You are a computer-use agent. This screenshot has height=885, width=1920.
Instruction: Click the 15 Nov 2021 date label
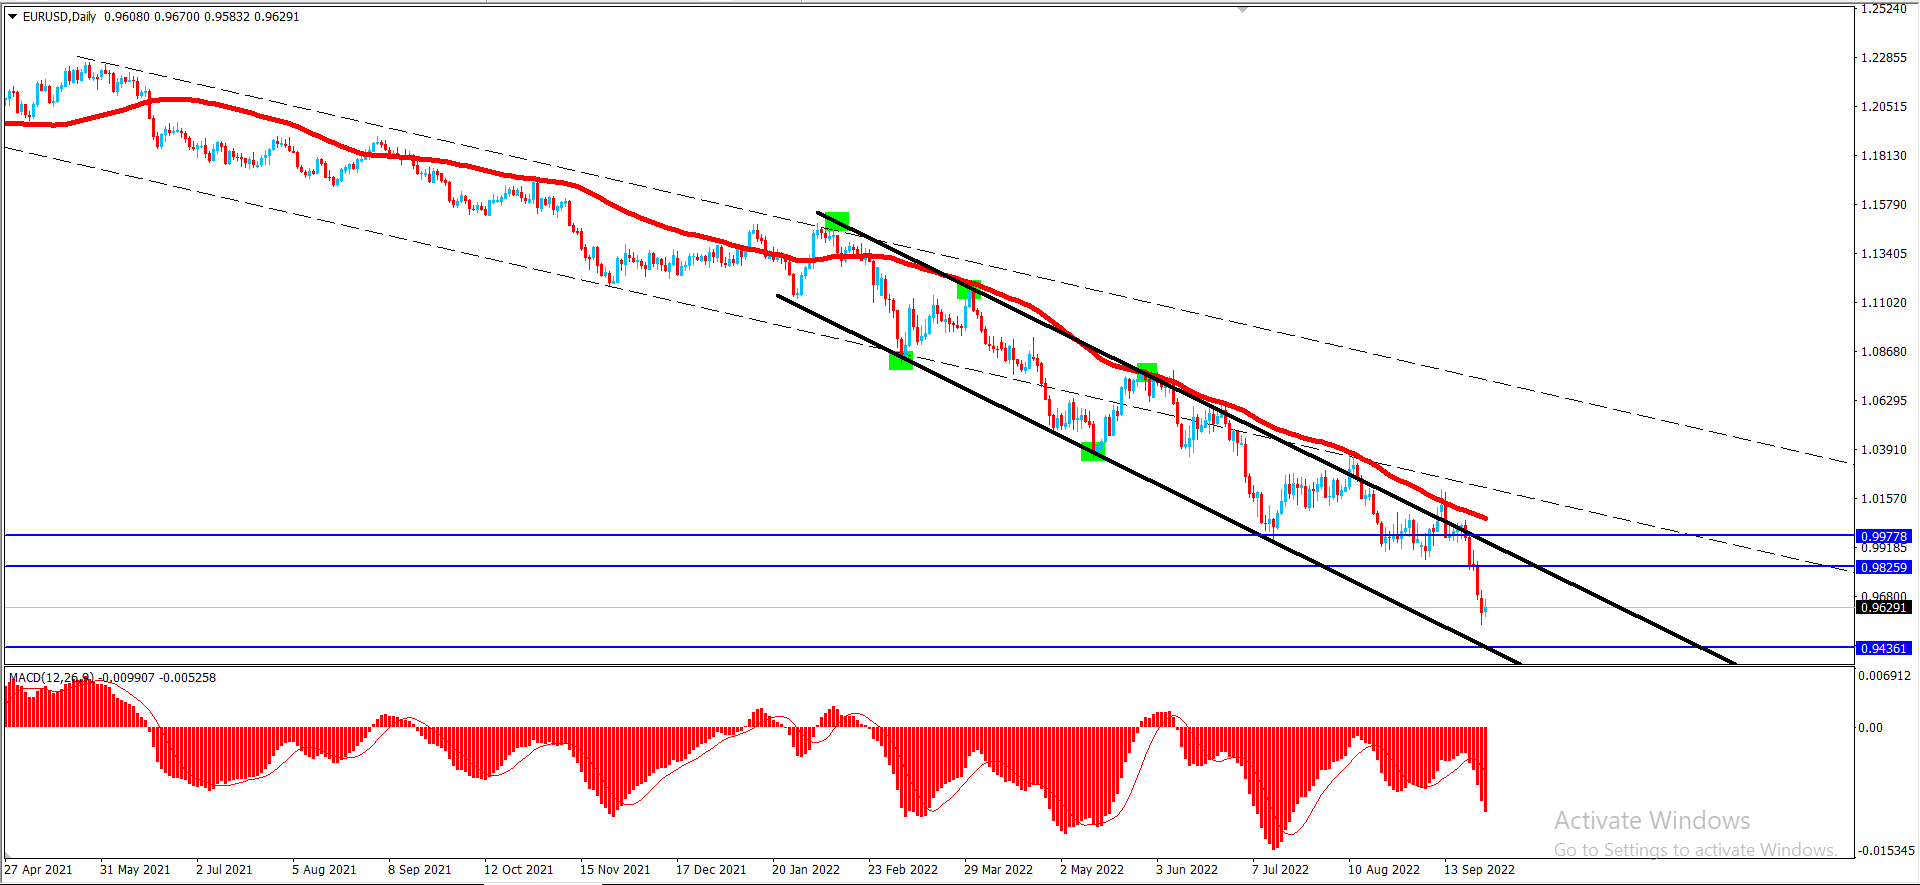tap(615, 869)
